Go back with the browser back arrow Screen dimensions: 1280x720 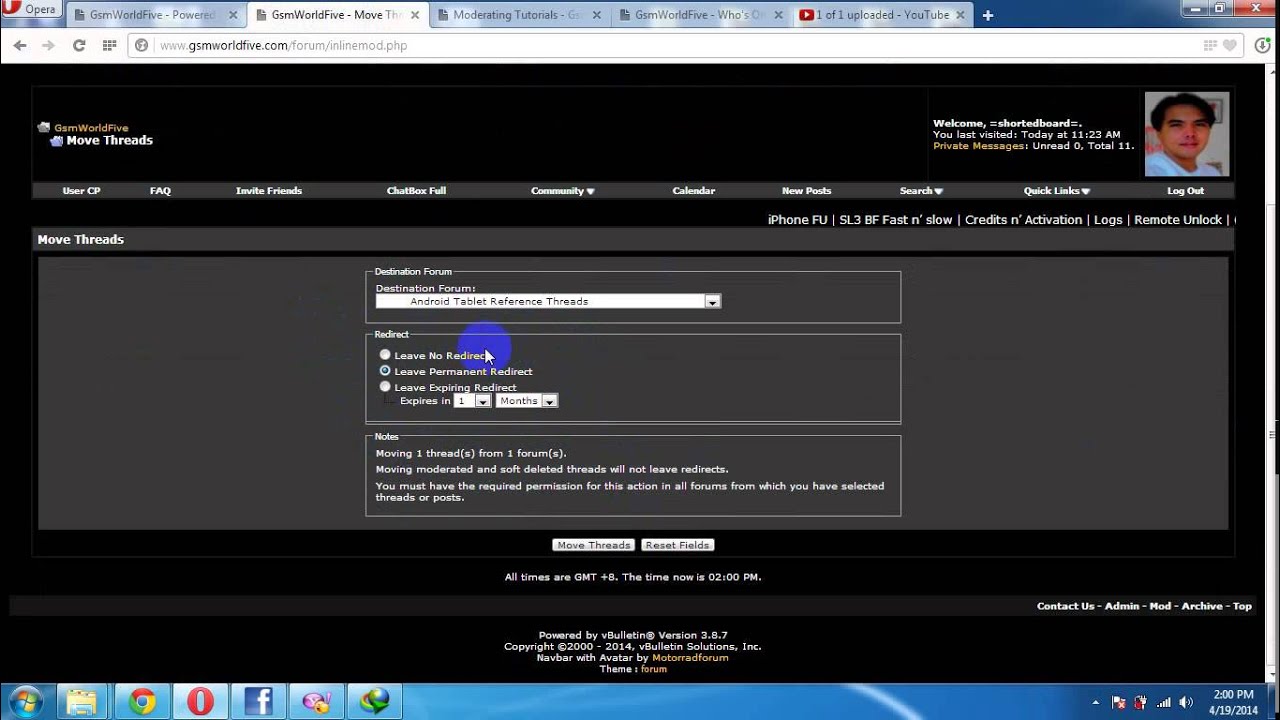(x=20, y=45)
